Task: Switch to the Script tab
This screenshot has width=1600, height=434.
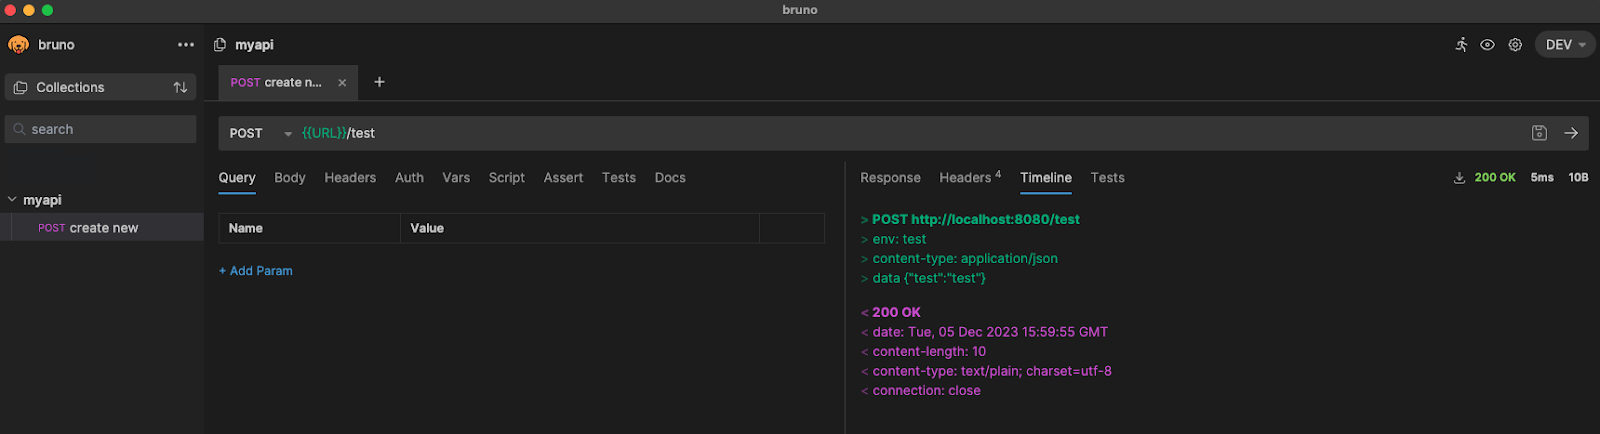Action: pyautogui.click(x=507, y=178)
